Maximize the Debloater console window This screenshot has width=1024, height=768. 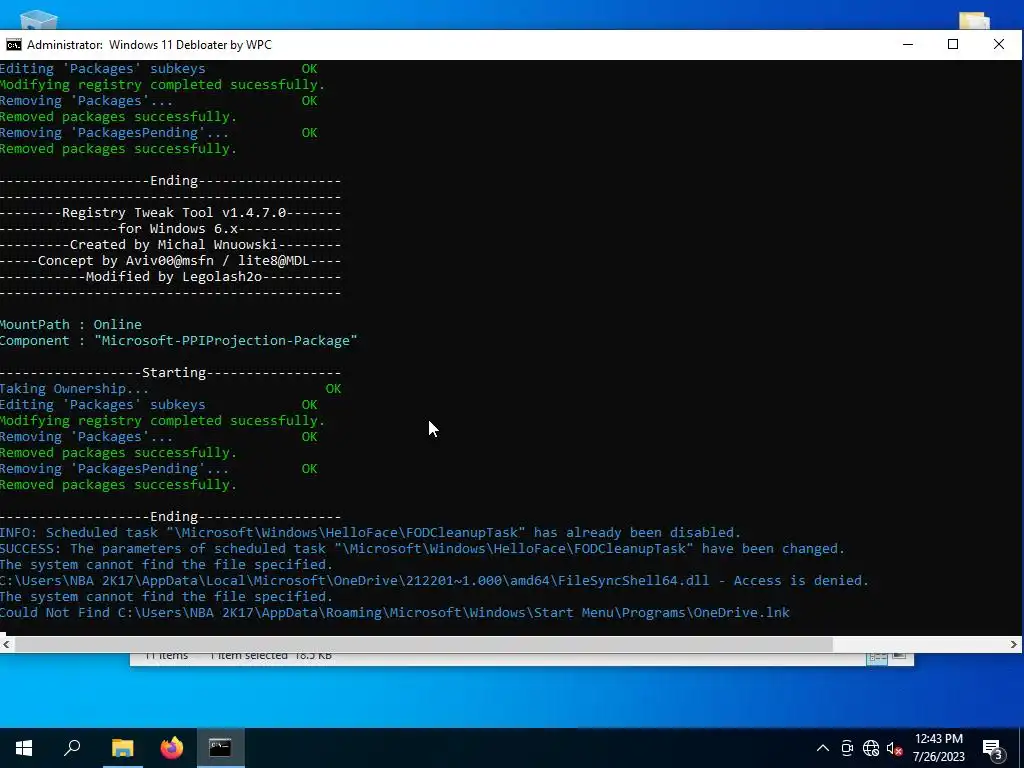tap(953, 44)
